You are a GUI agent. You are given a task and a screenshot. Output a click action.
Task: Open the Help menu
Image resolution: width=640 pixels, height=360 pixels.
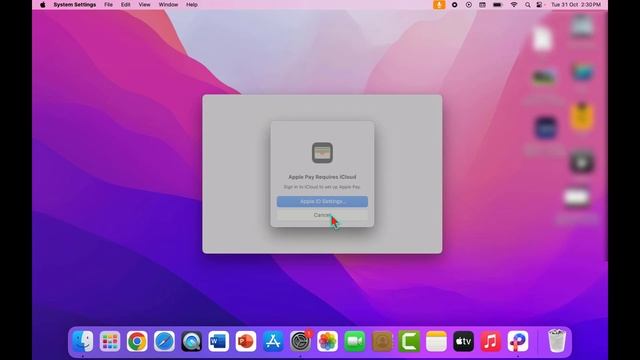coord(191,5)
